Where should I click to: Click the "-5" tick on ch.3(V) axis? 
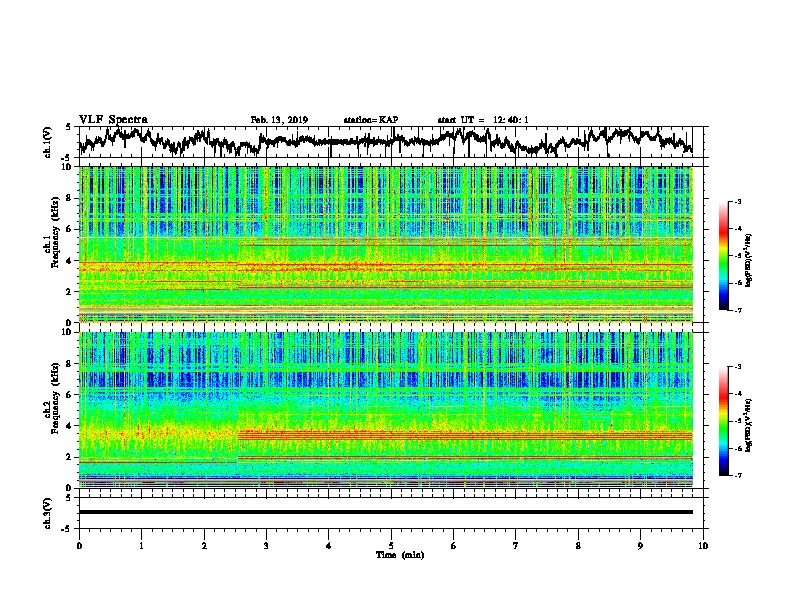(68, 529)
